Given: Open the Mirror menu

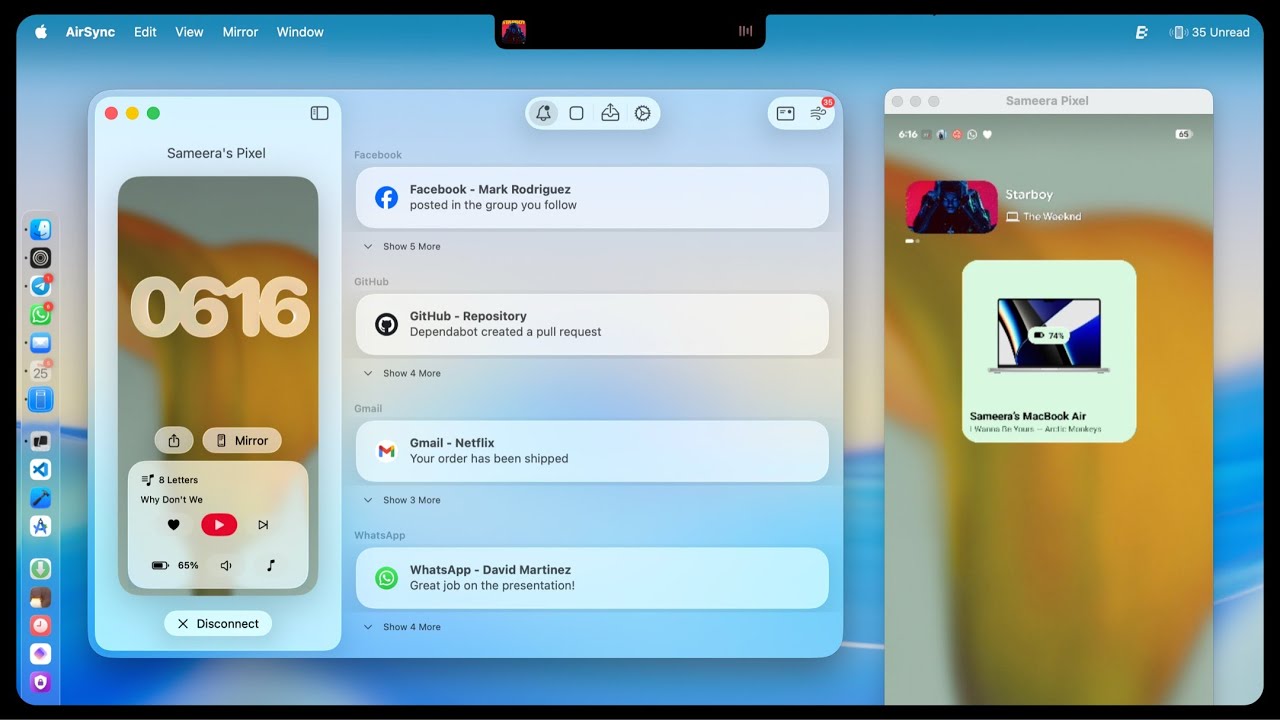Looking at the screenshot, I should pos(240,32).
